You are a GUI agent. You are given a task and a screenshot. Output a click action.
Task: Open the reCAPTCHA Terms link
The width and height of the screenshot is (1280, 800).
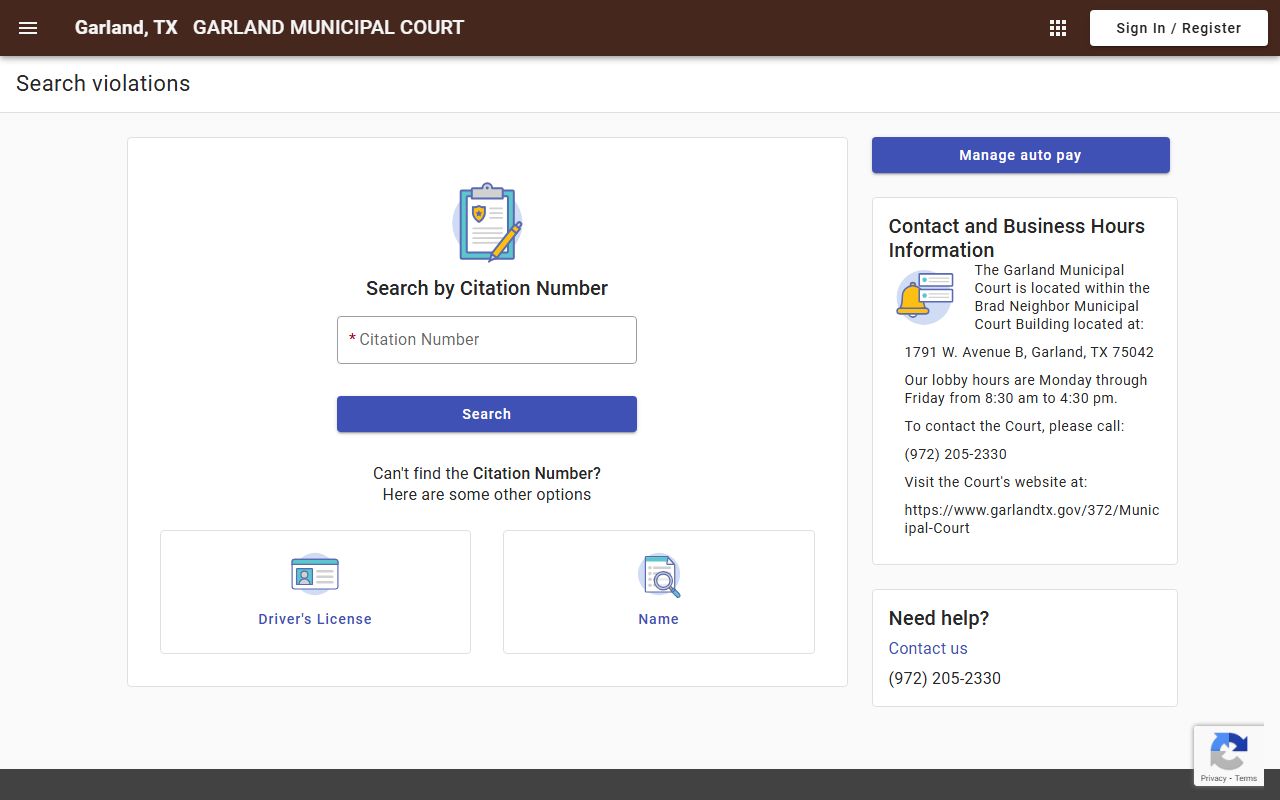click(1246, 778)
